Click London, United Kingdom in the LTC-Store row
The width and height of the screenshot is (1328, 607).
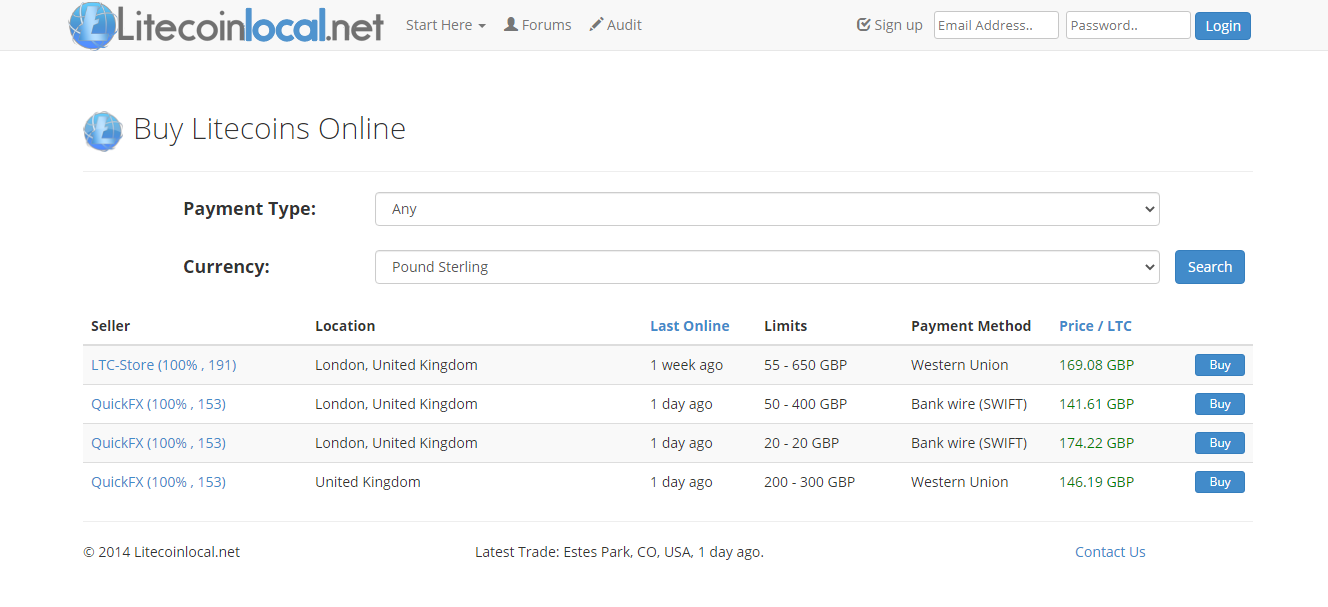tap(396, 365)
